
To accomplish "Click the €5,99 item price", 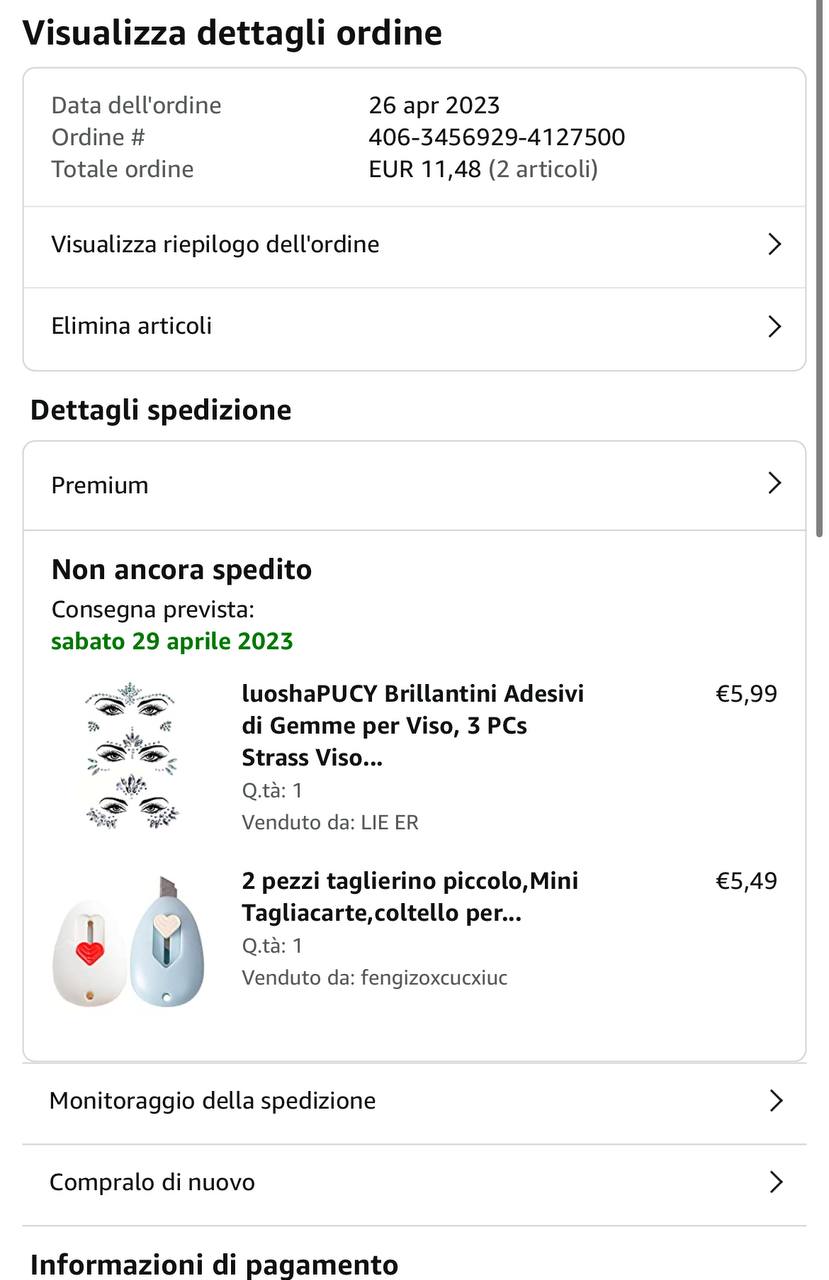I will click(x=746, y=694).
